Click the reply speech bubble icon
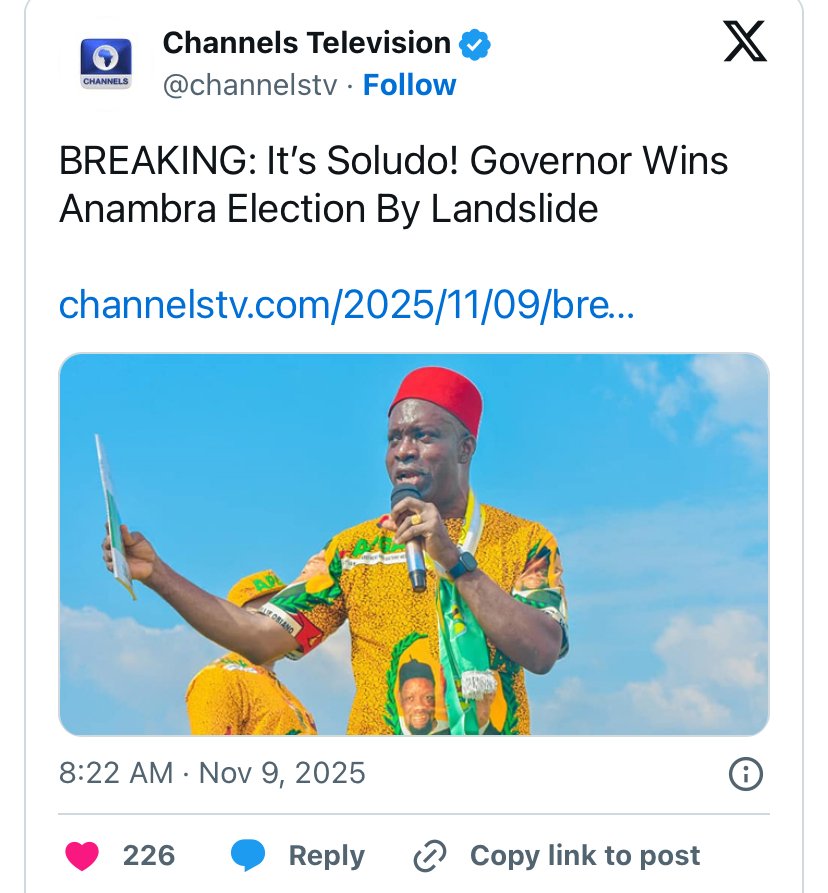The image size is (828, 893). 248,856
